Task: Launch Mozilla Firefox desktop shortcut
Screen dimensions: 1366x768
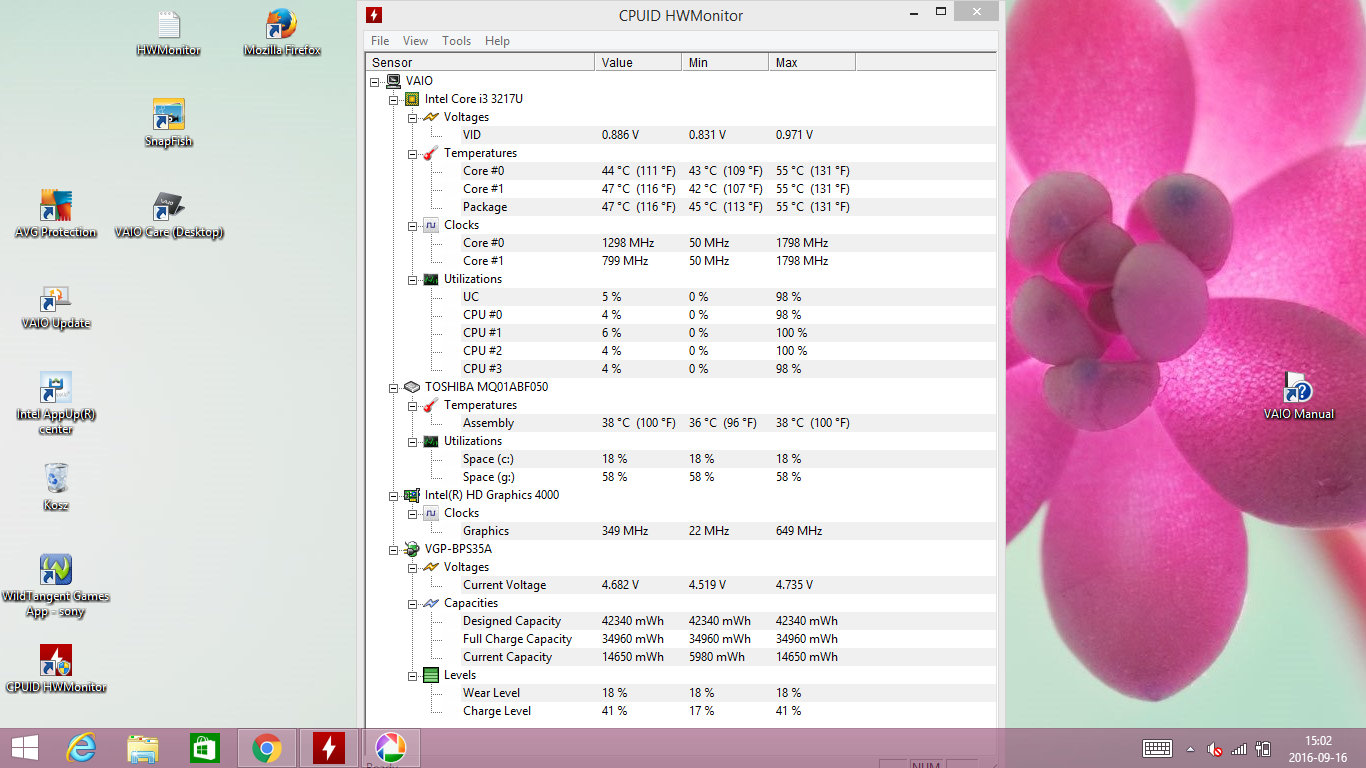Action: click(282, 33)
